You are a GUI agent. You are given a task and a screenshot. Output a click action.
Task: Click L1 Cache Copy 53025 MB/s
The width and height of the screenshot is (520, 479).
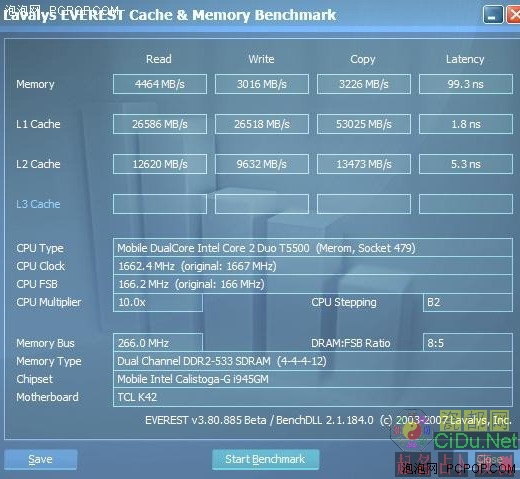[364, 124]
